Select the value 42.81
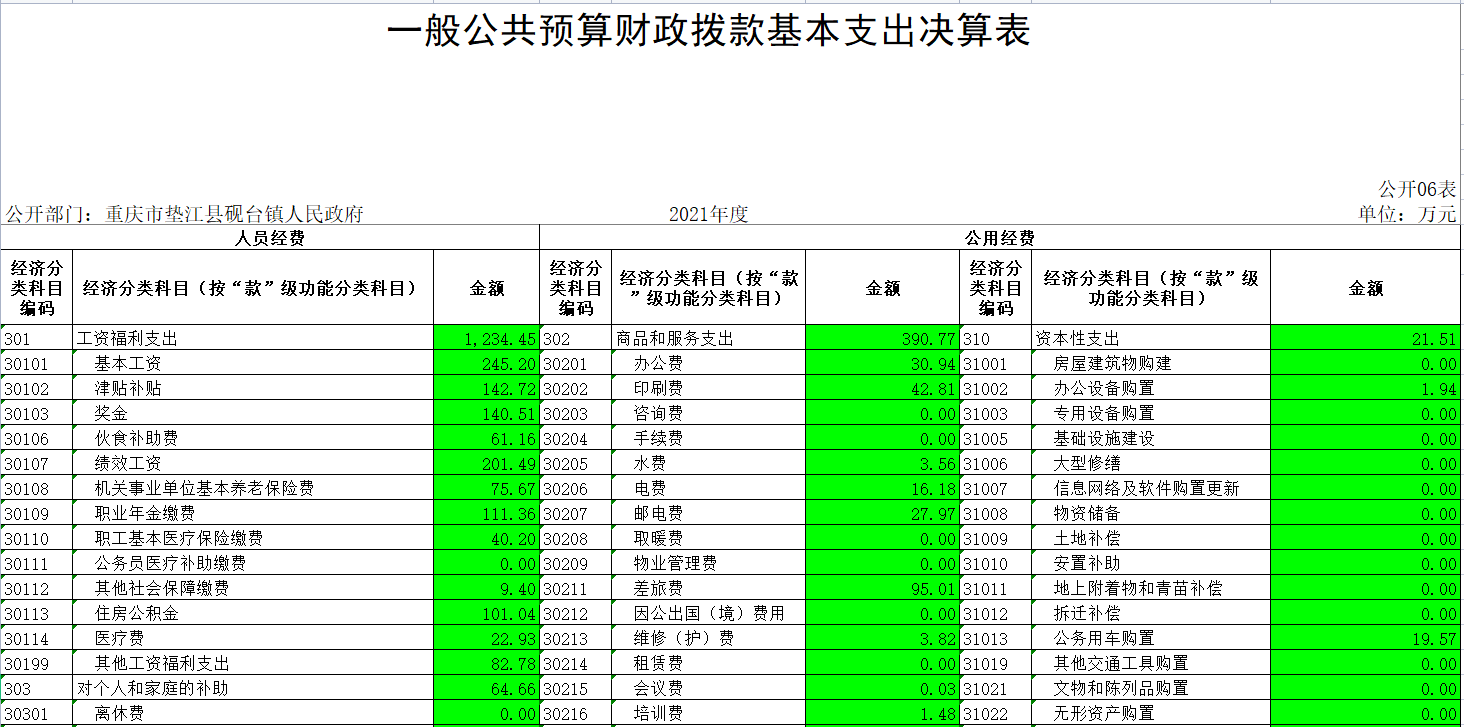This screenshot has width=1464, height=727. (883, 388)
